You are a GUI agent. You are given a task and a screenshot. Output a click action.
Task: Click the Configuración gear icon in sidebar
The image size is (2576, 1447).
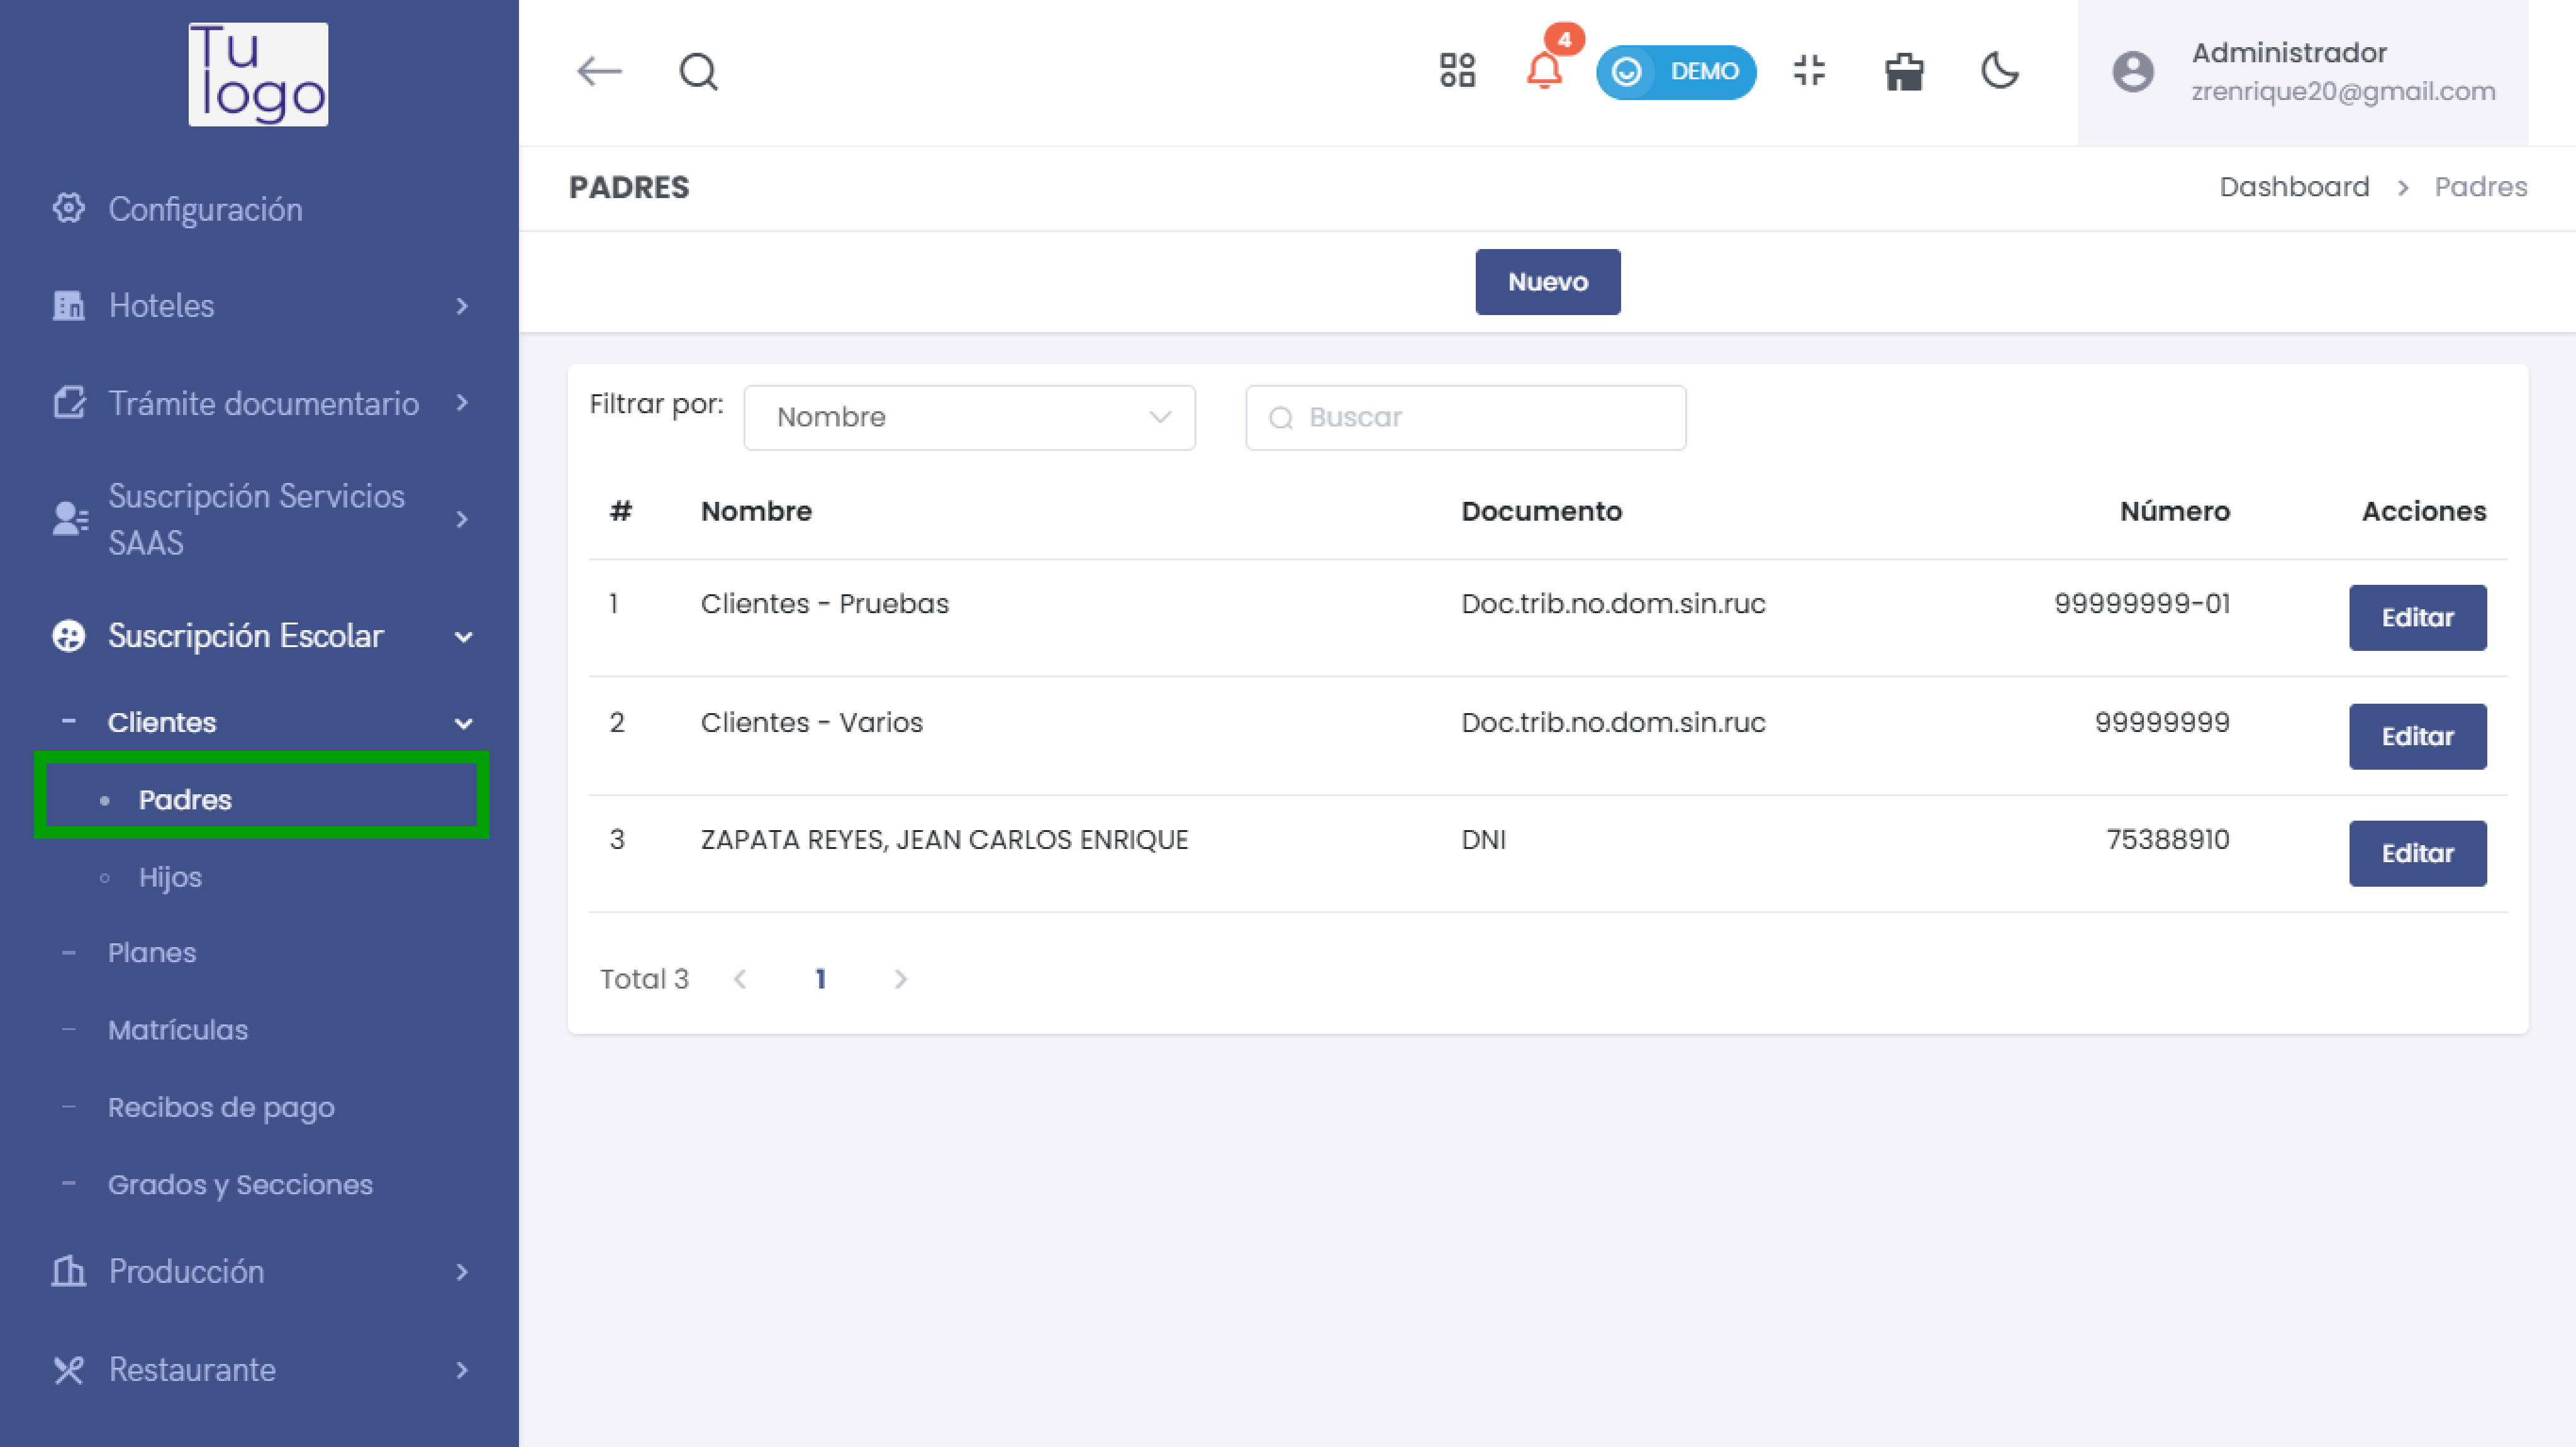68,208
